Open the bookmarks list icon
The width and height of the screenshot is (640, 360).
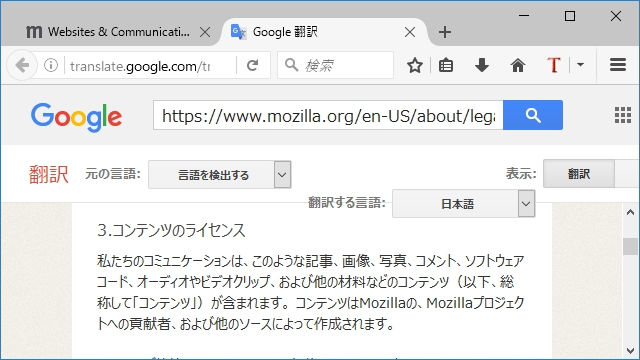446,65
